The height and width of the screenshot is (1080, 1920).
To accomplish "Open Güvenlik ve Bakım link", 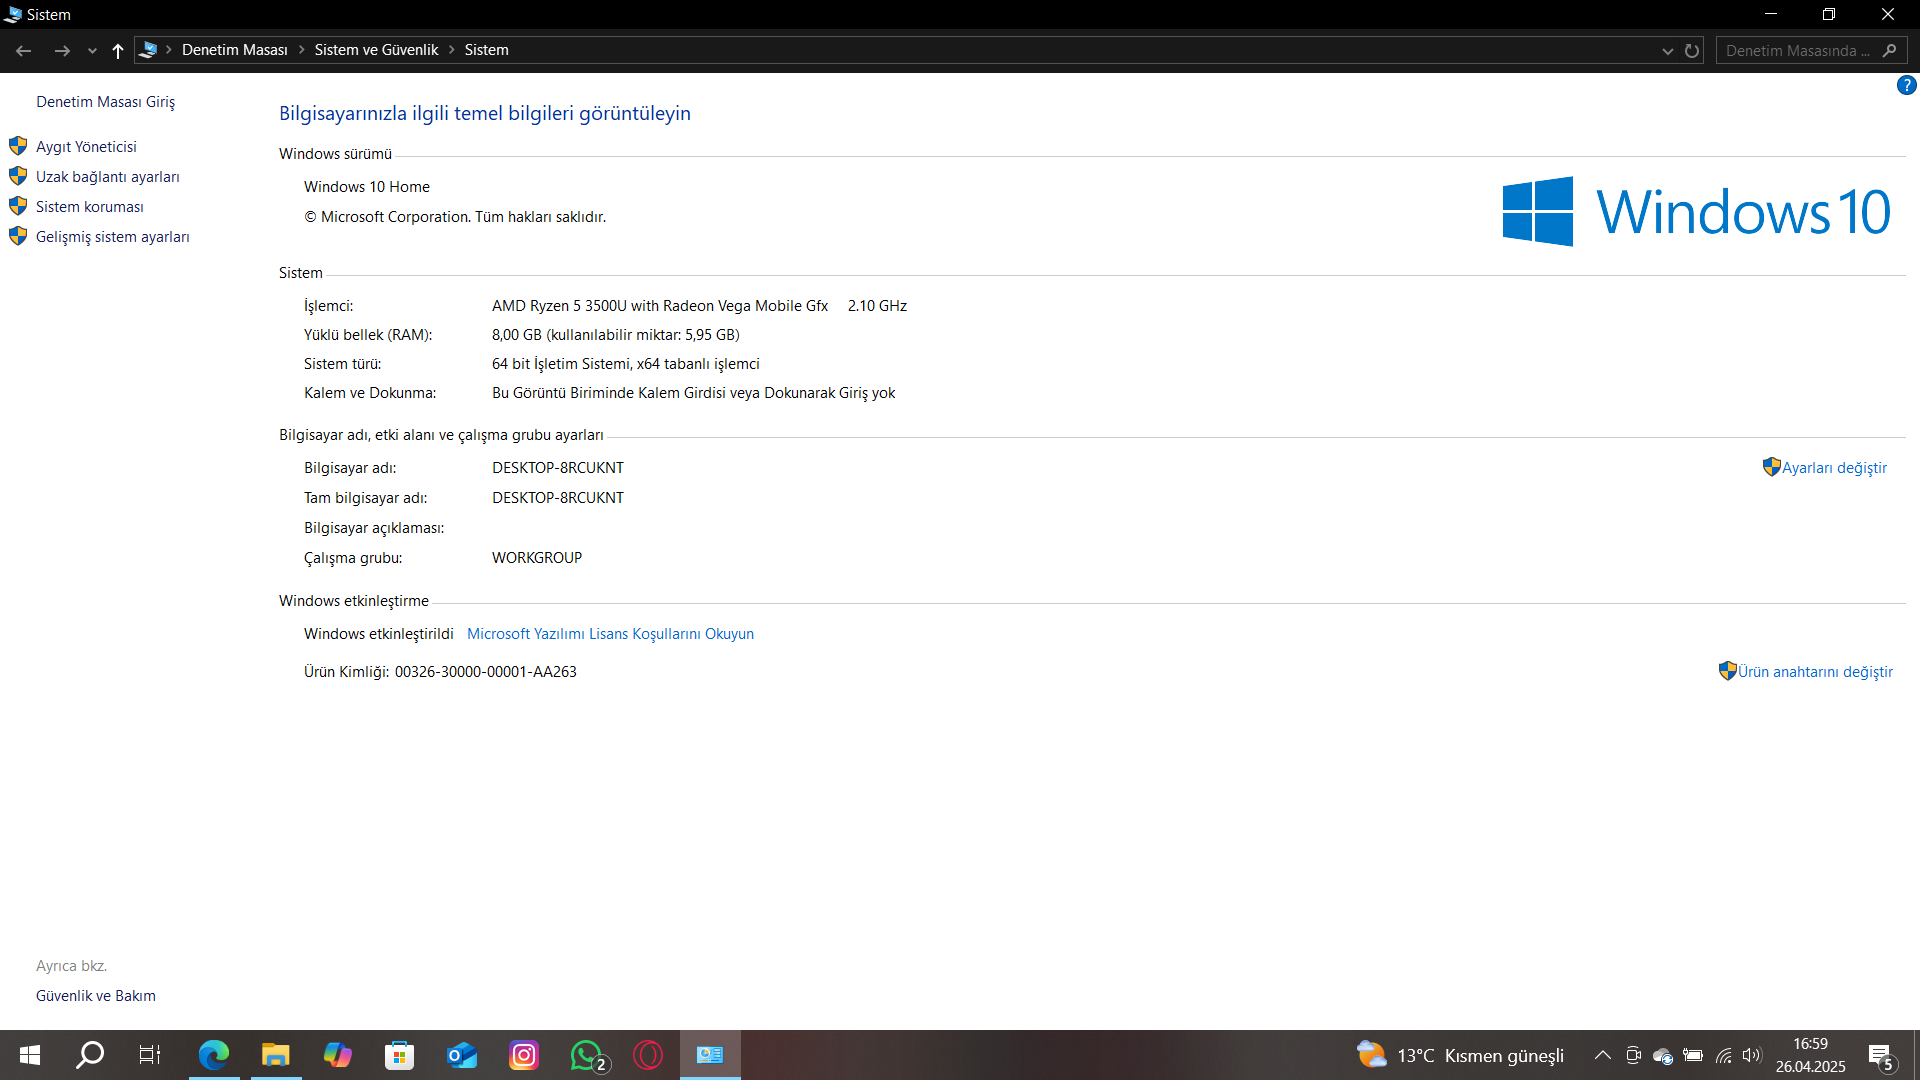I will 96,996.
